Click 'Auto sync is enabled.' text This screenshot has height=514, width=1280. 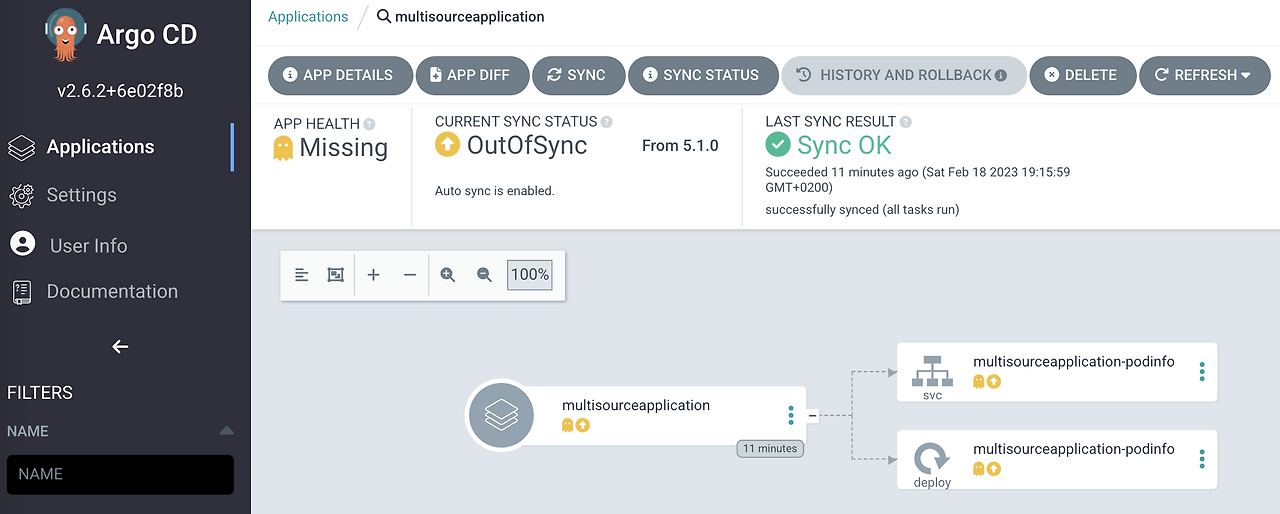click(x=494, y=190)
